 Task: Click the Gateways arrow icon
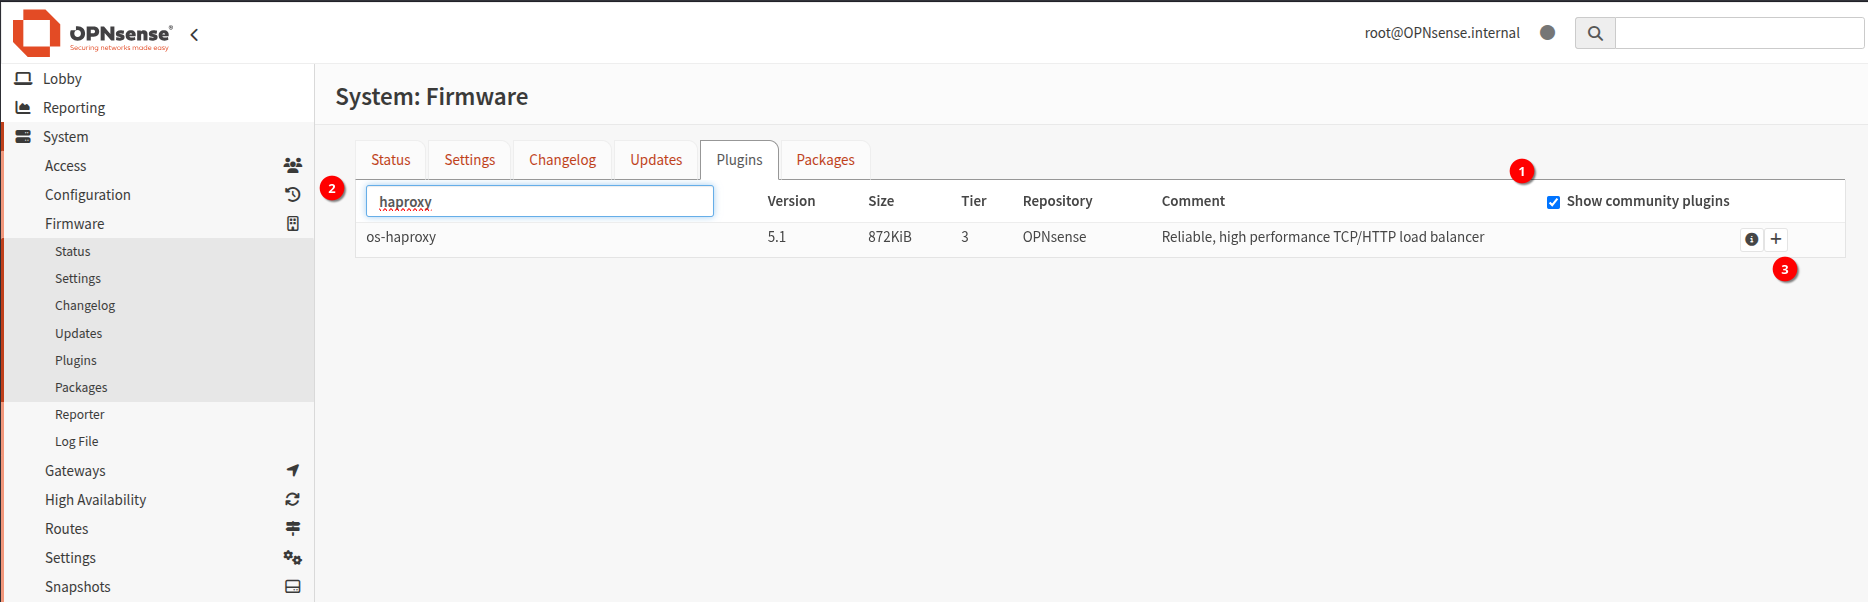(292, 471)
